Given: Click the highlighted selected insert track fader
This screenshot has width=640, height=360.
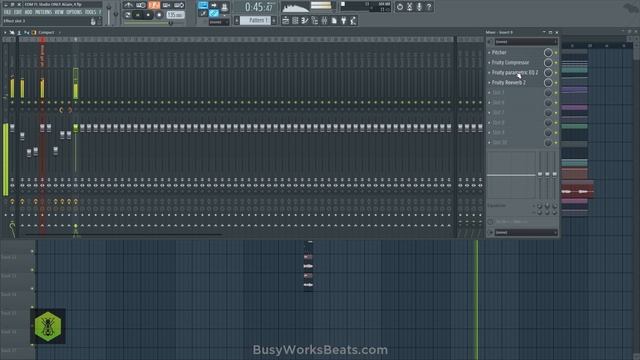Looking at the screenshot, I should [76, 128].
